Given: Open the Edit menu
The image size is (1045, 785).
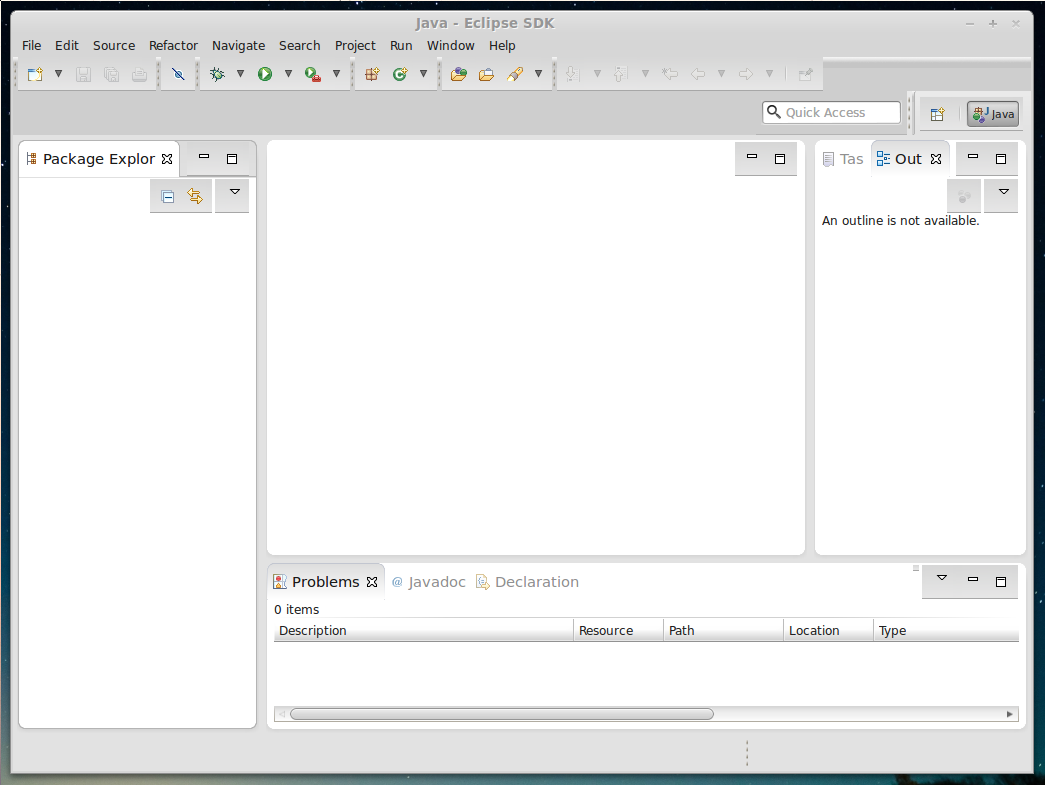Looking at the screenshot, I should [67, 45].
